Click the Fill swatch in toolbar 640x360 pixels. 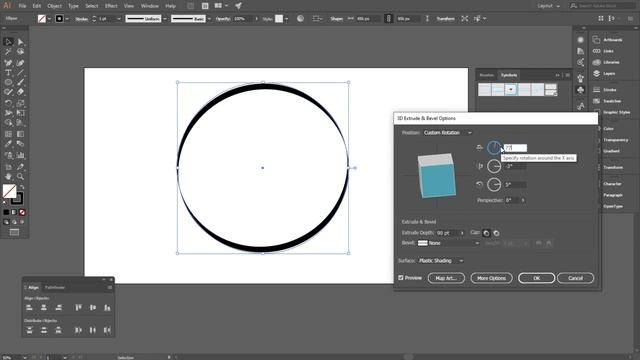click(x=9, y=191)
